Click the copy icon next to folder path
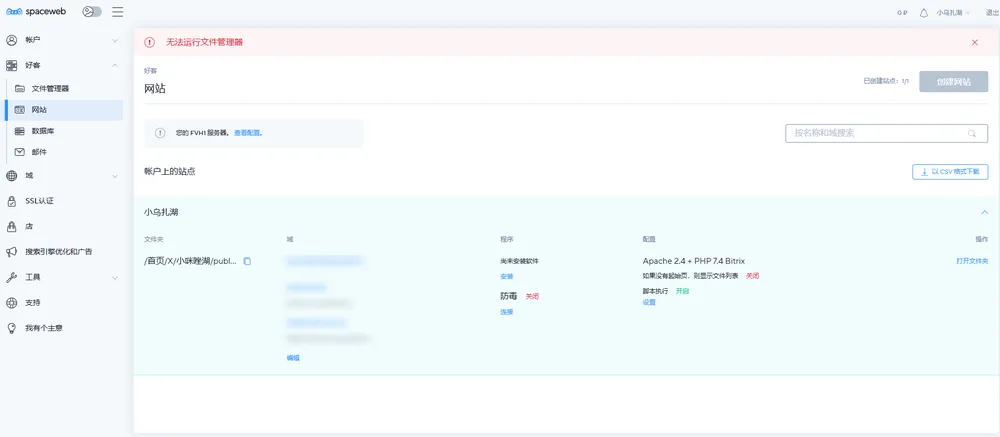Screen dimensions: 1000x437 248,261
